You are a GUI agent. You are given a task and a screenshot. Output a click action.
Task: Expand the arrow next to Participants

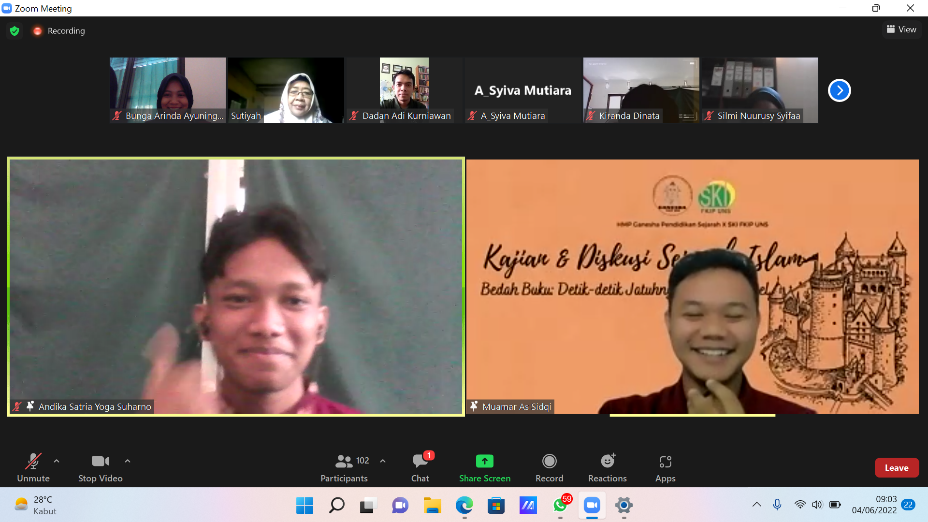382,461
